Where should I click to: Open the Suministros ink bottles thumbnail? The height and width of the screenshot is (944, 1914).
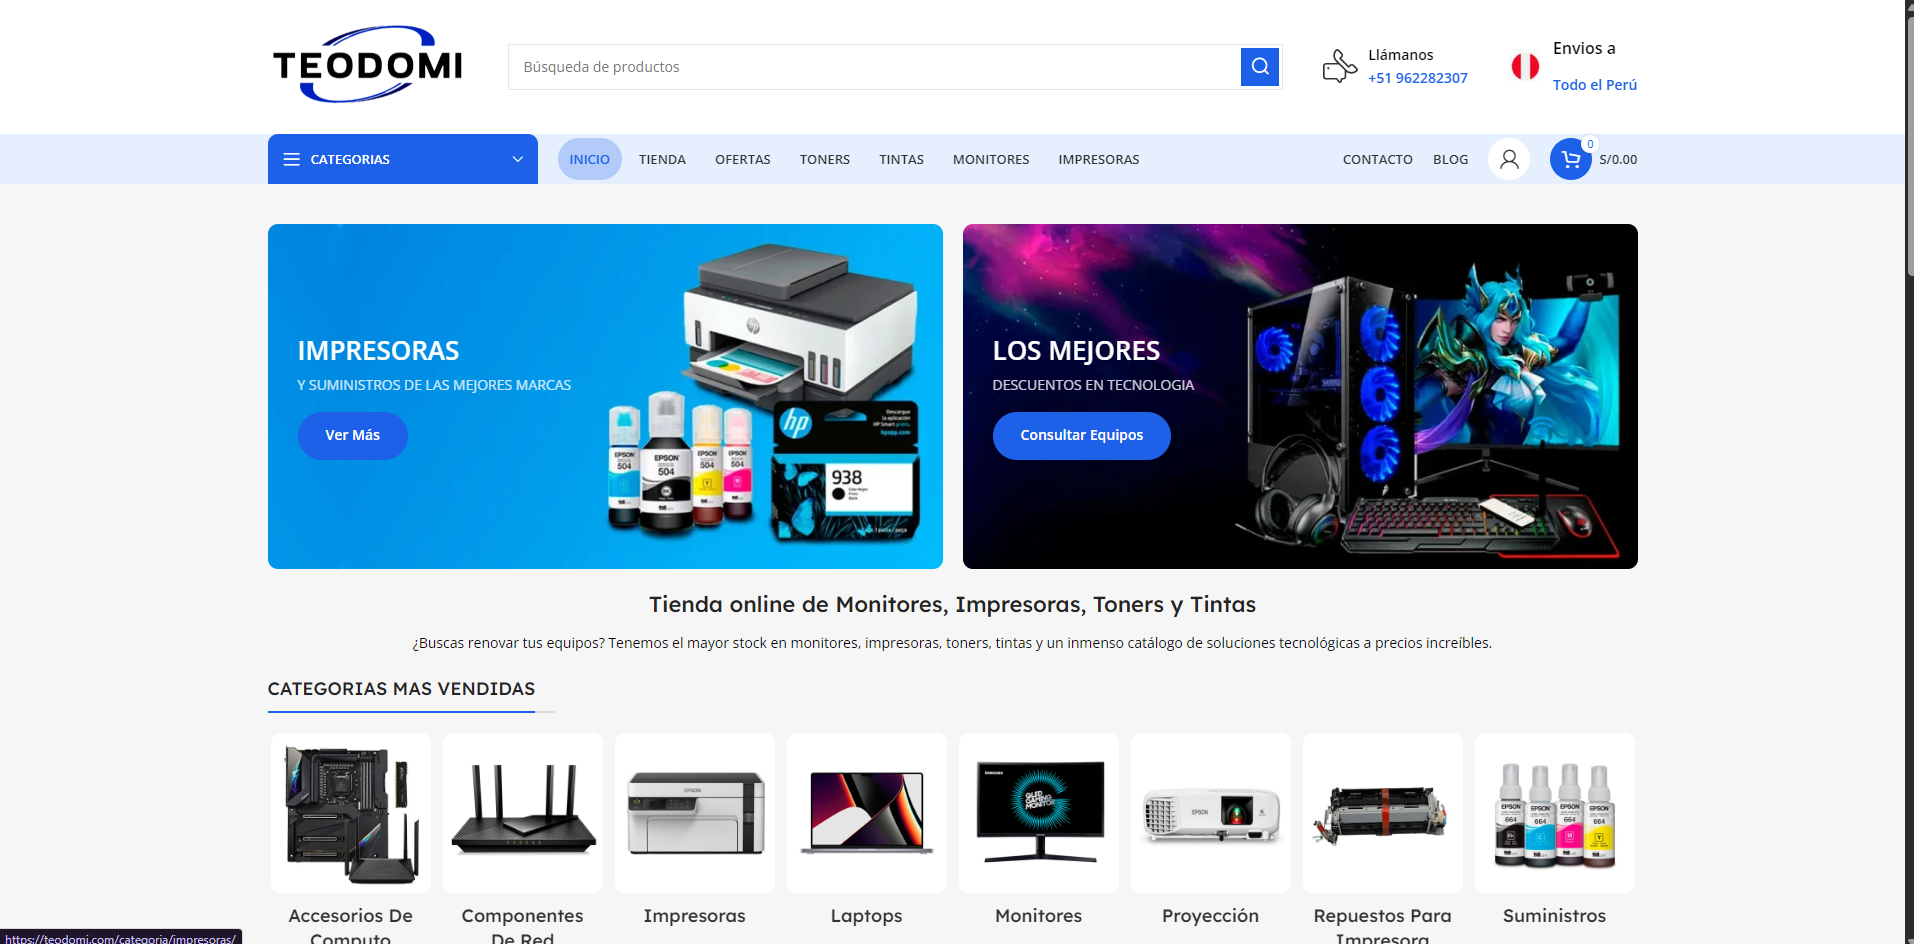tap(1555, 813)
